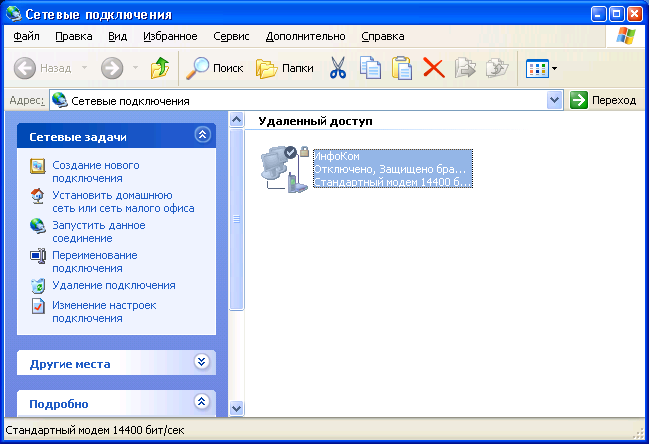The height and width of the screenshot is (444, 649).
Task: Open the Дополнительно menu
Action: 305,36
